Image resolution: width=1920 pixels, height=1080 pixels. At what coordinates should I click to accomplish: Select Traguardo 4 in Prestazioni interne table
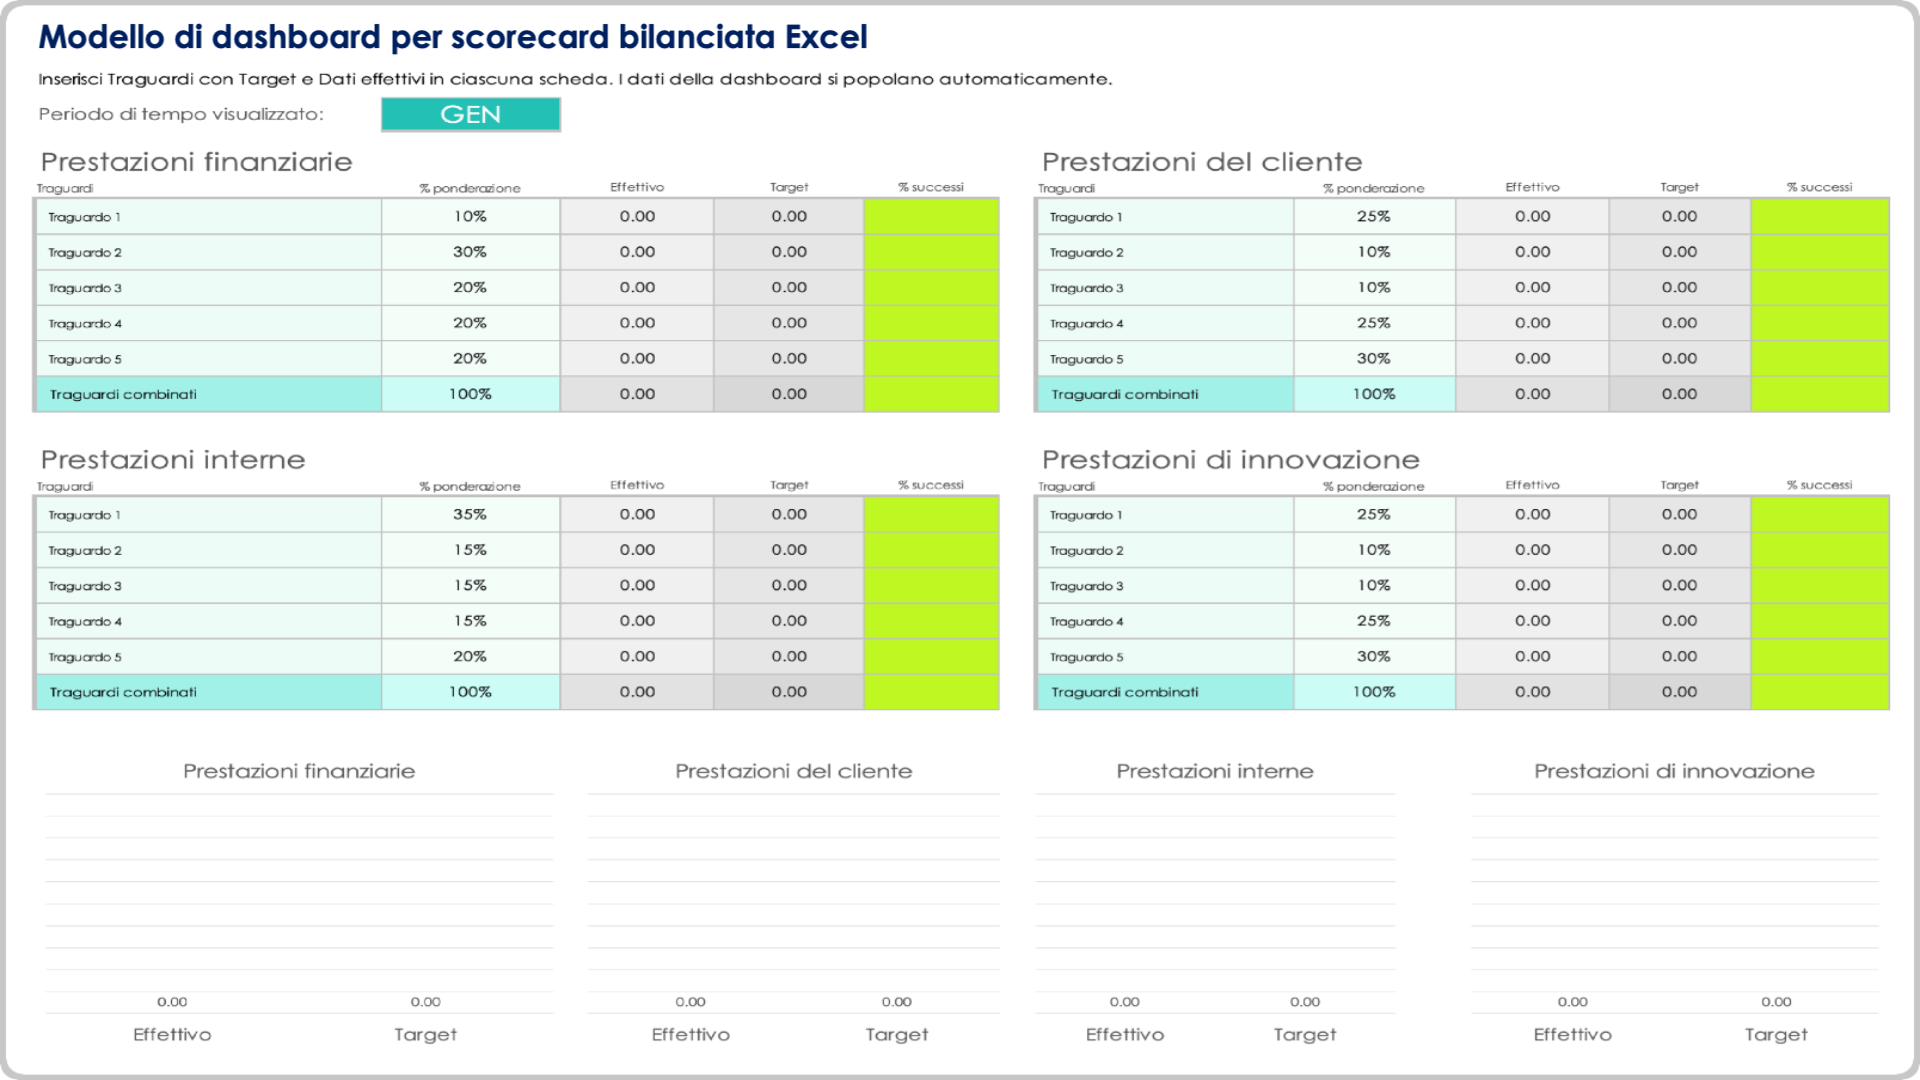[x=208, y=621]
